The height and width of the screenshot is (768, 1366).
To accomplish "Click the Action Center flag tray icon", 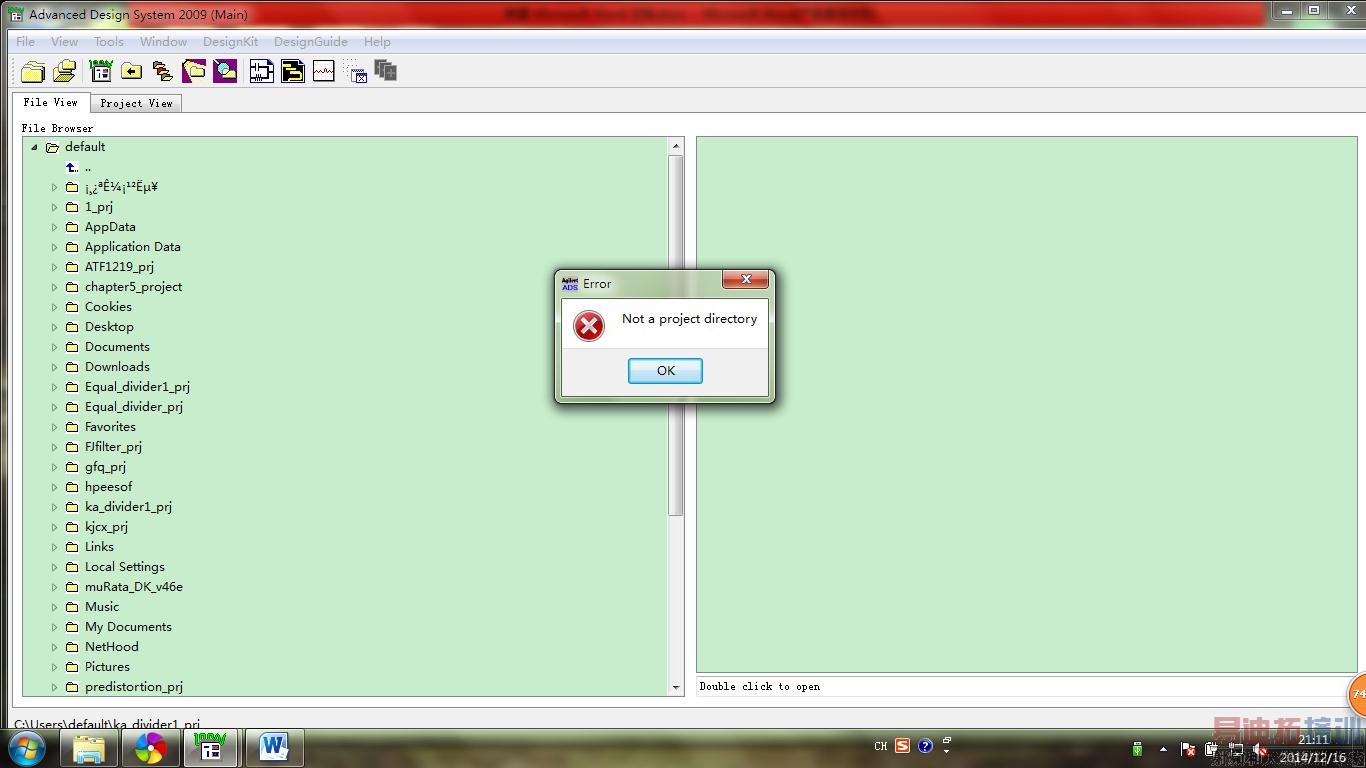I will [x=1188, y=749].
